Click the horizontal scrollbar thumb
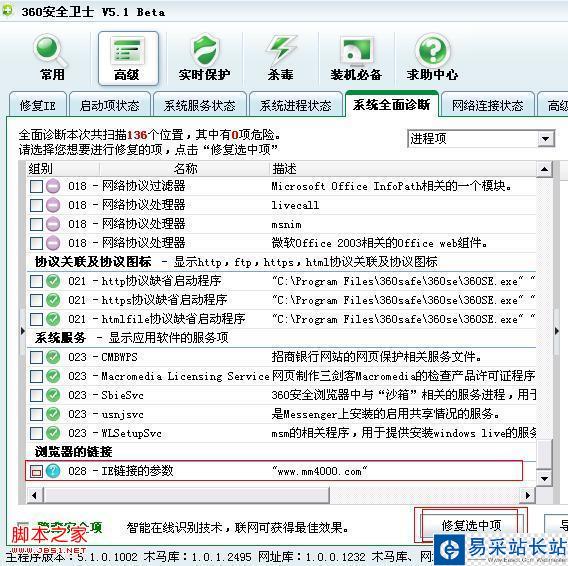Image resolution: width=568 pixels, height=566 pixels. 187,495
